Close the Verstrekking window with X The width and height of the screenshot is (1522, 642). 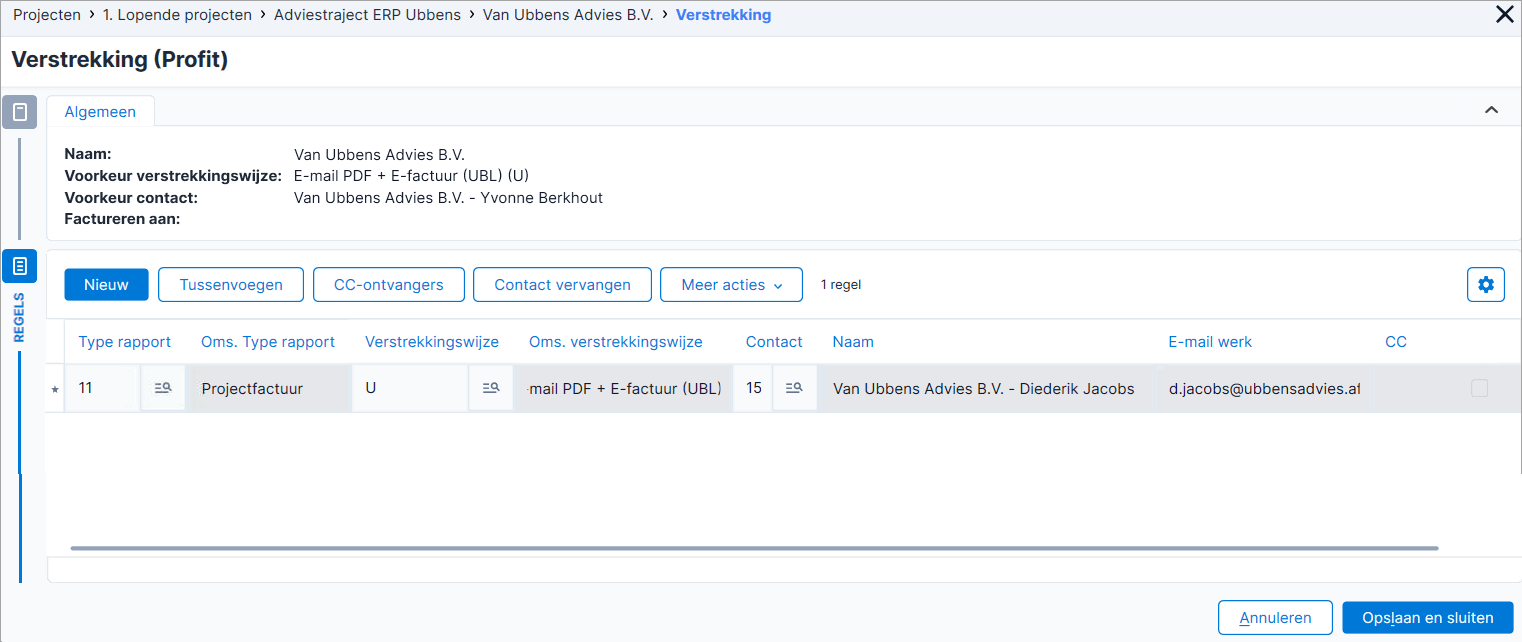click(x=1504, y=14)
